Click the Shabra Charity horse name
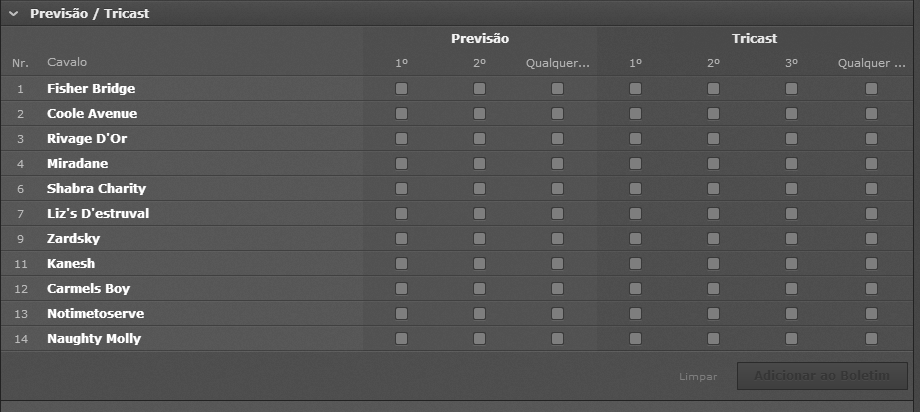 click(96, 189)
